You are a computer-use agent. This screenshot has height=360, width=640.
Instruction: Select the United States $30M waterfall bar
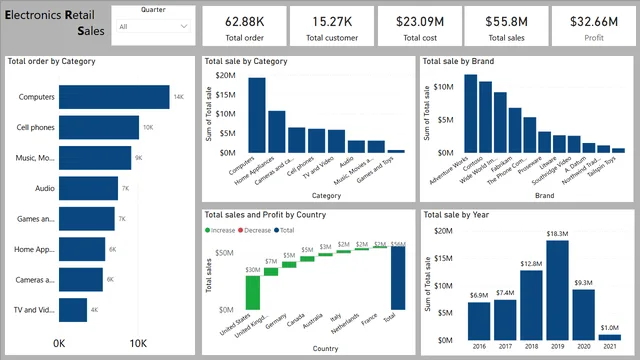pyautogui.click(x=253, y=293)
